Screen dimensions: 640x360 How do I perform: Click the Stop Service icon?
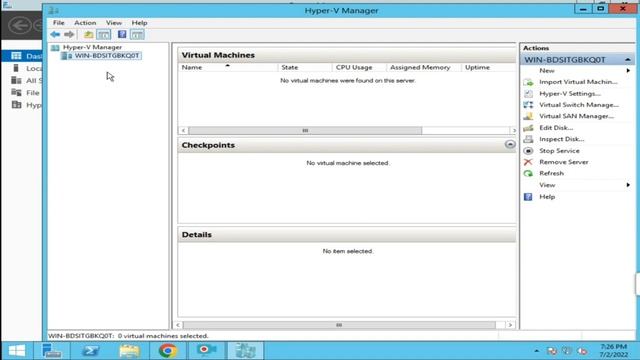pyautogui.click(x=528, y=151)
